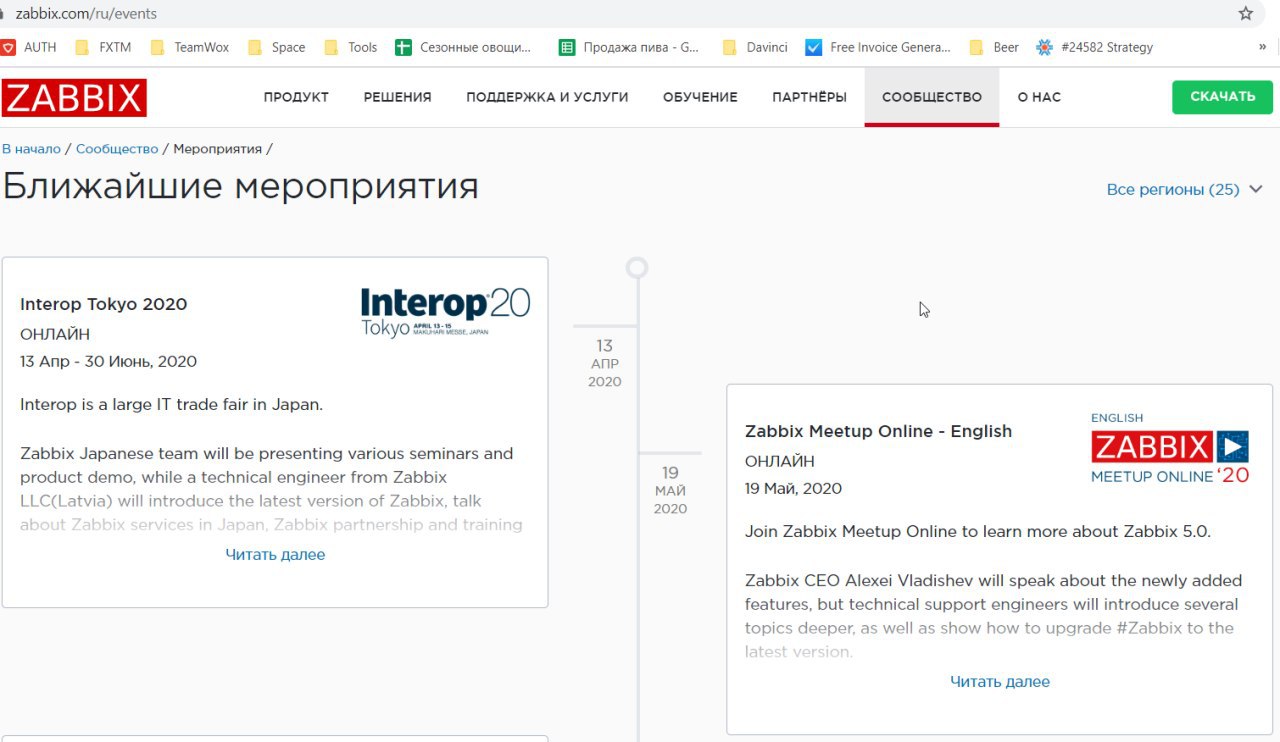Screen dimensions: 1280x742
Task: Open the СООБЩЕСТВО menu
Action: [932, 97]
